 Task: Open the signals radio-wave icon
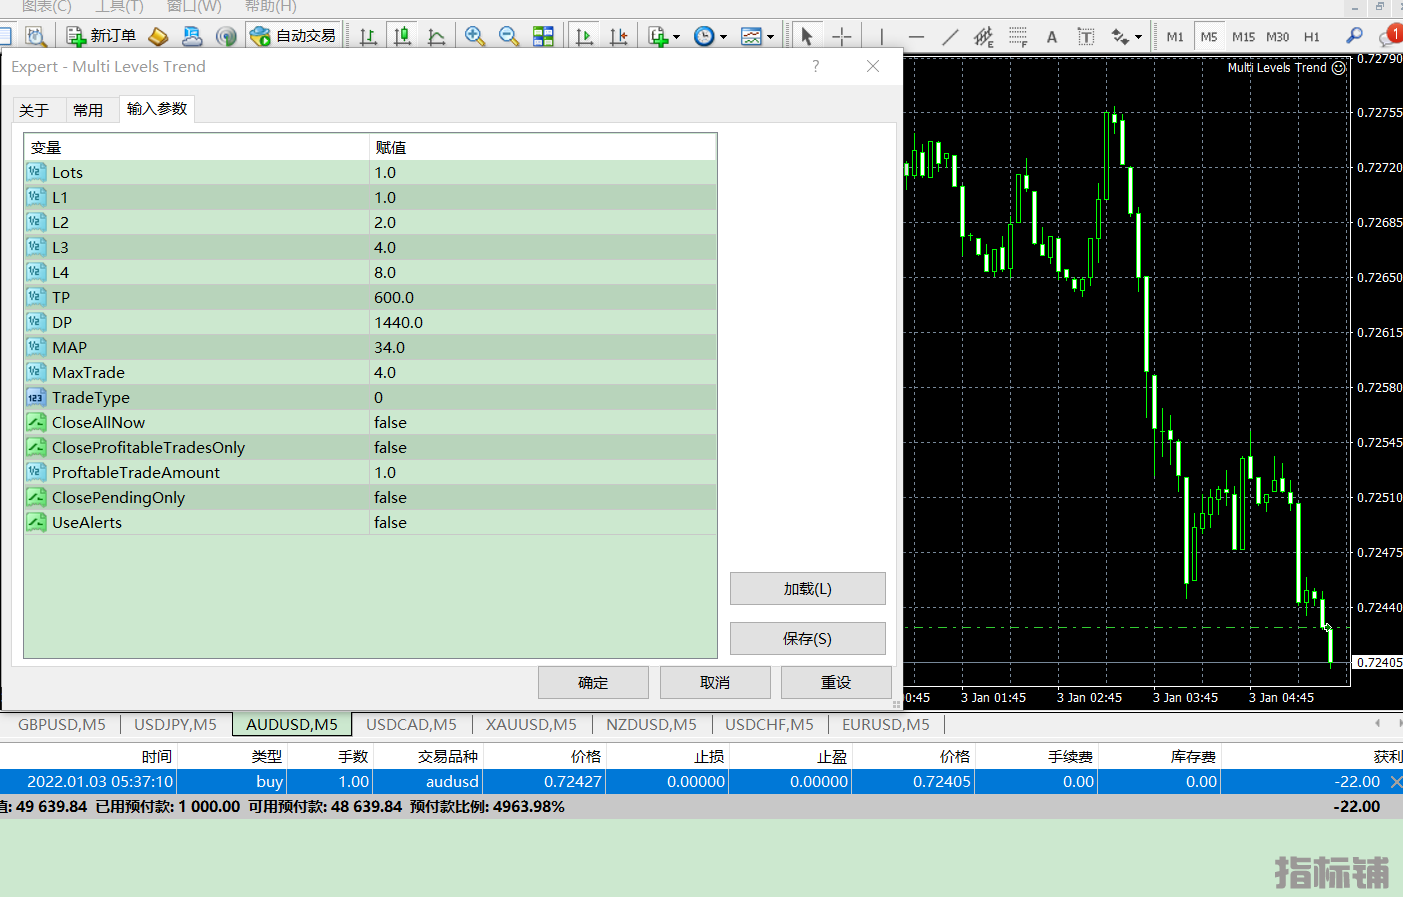click(x=227, y=36)
